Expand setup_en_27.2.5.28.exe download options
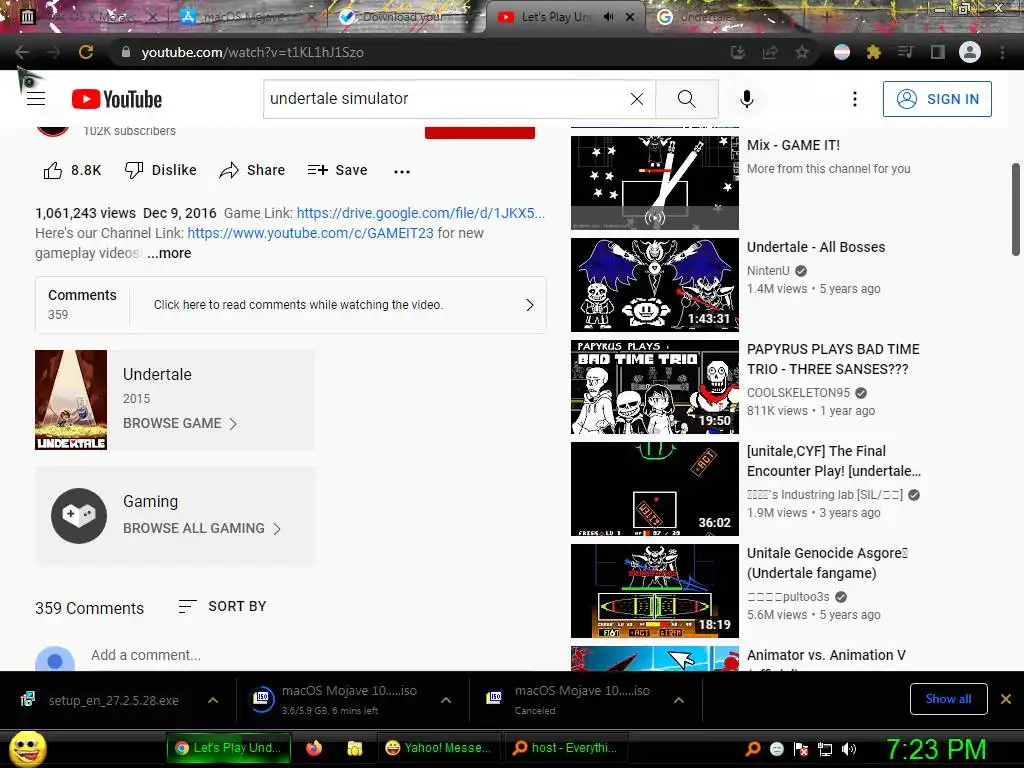Viewport: 1024px width, 768px height. 213,700
